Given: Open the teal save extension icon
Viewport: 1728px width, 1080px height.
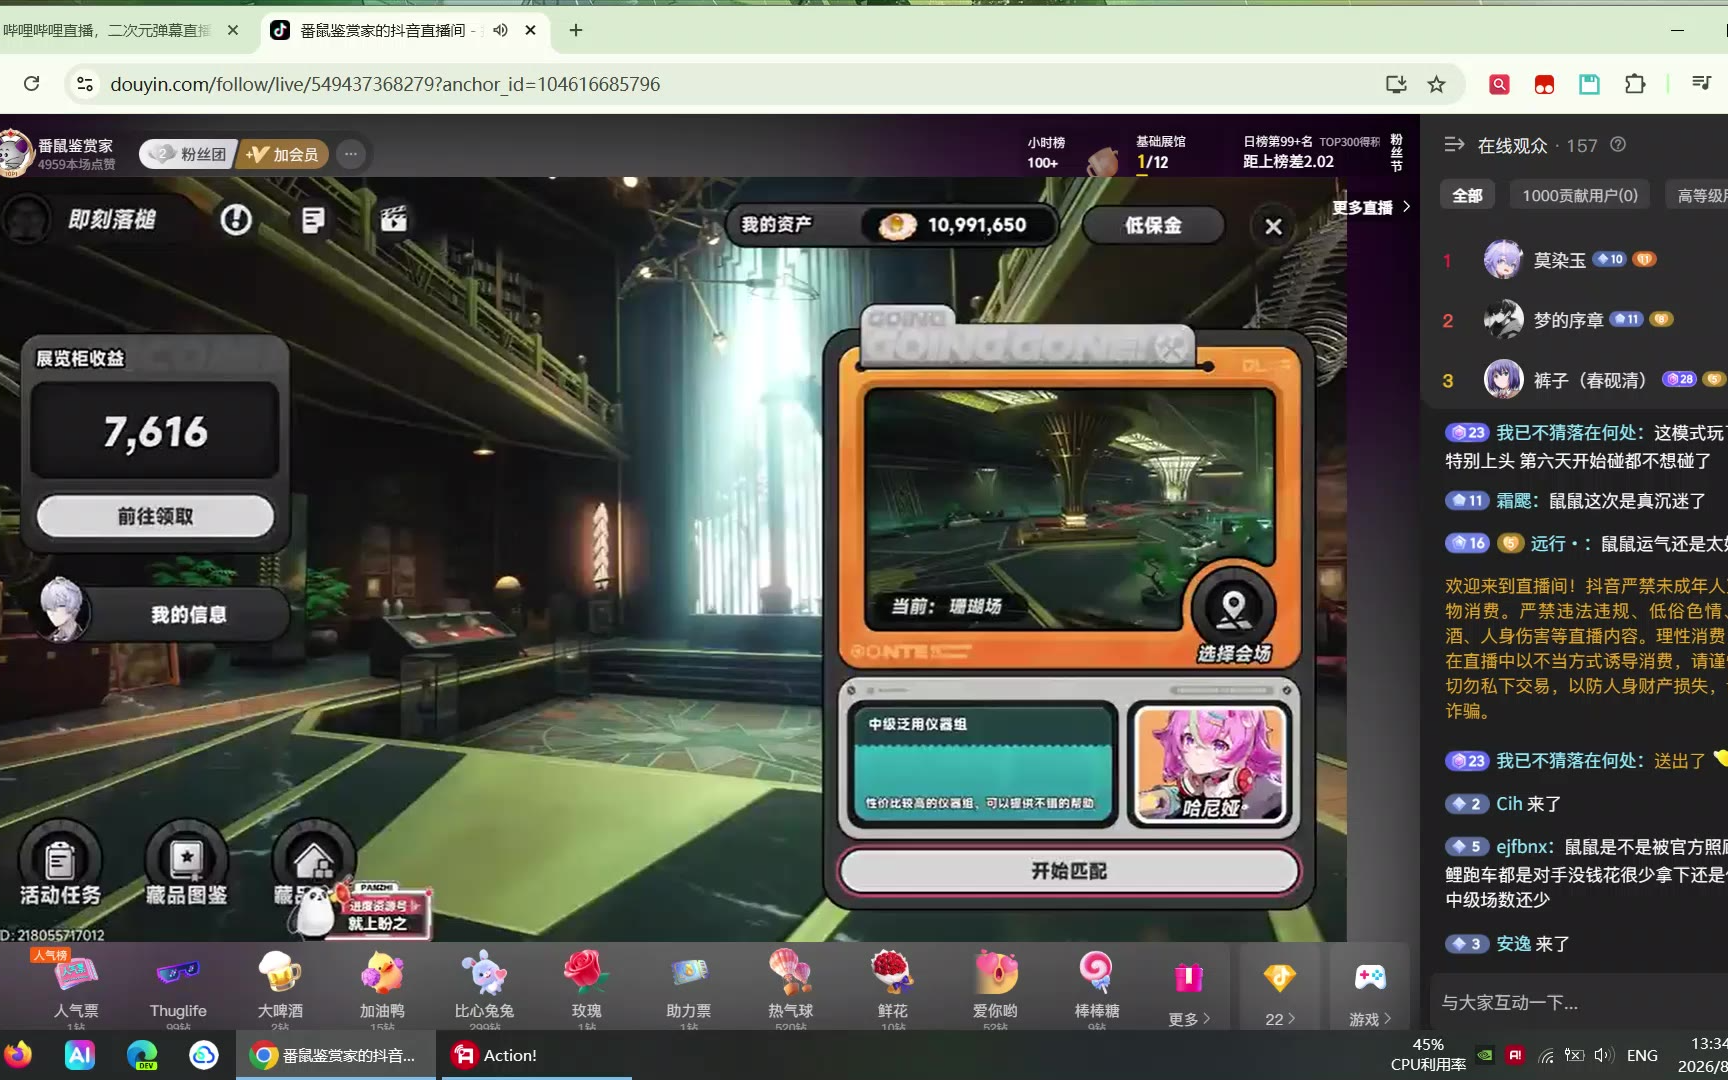Looking at the screenshot, I should pyautogui.click(x=1589, y=84).
